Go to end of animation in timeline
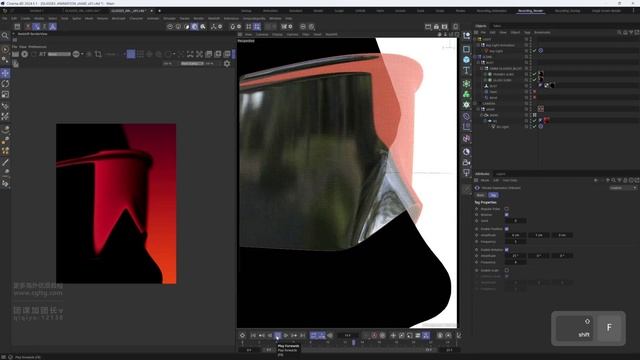Image resolution: width=640 pixels, height=360 pixels. pyautogui.click(x=302, y=336)
